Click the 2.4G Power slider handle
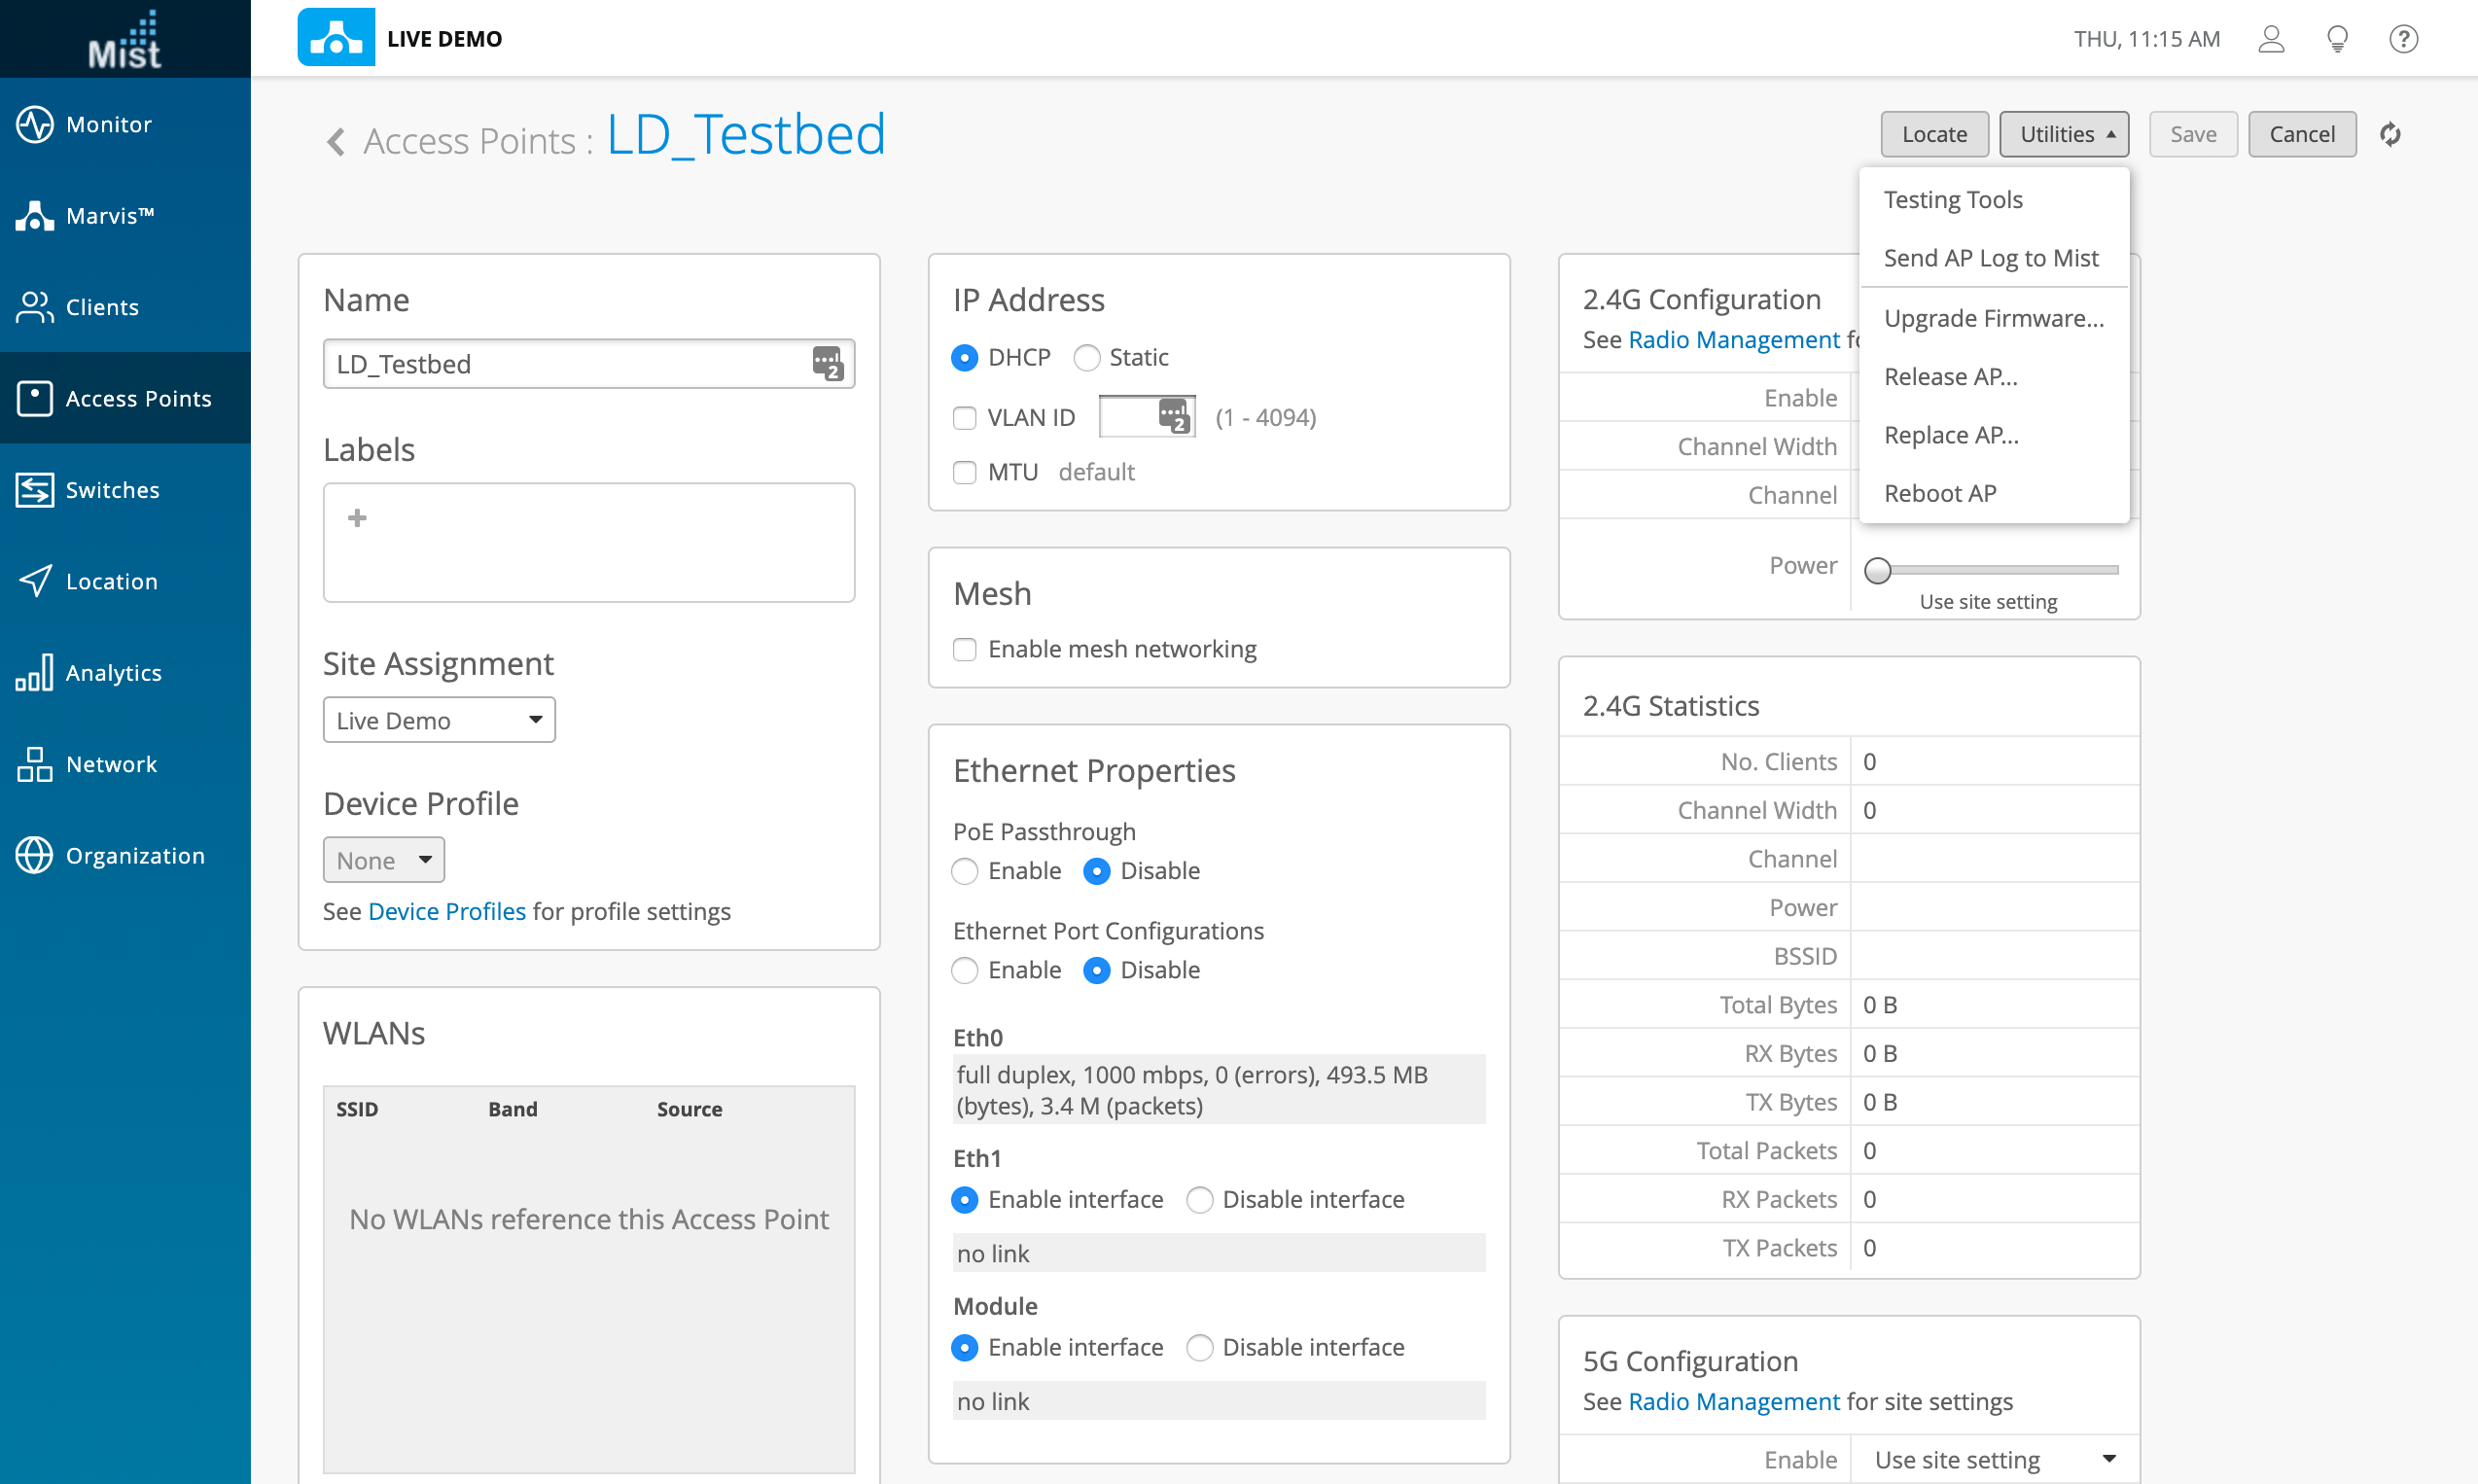Screen dimensions: 2478x1484 pos(1877,570)
